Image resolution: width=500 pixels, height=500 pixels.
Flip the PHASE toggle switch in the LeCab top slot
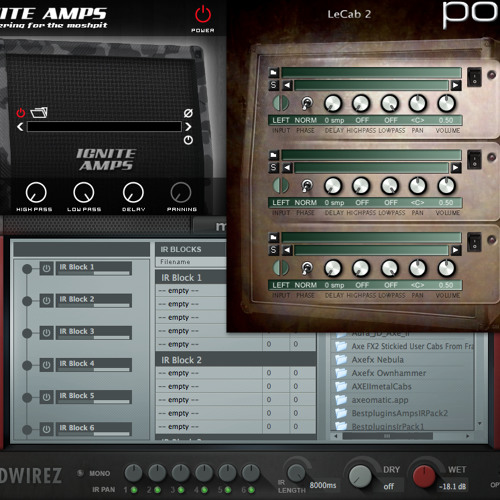tap(307, 103)
